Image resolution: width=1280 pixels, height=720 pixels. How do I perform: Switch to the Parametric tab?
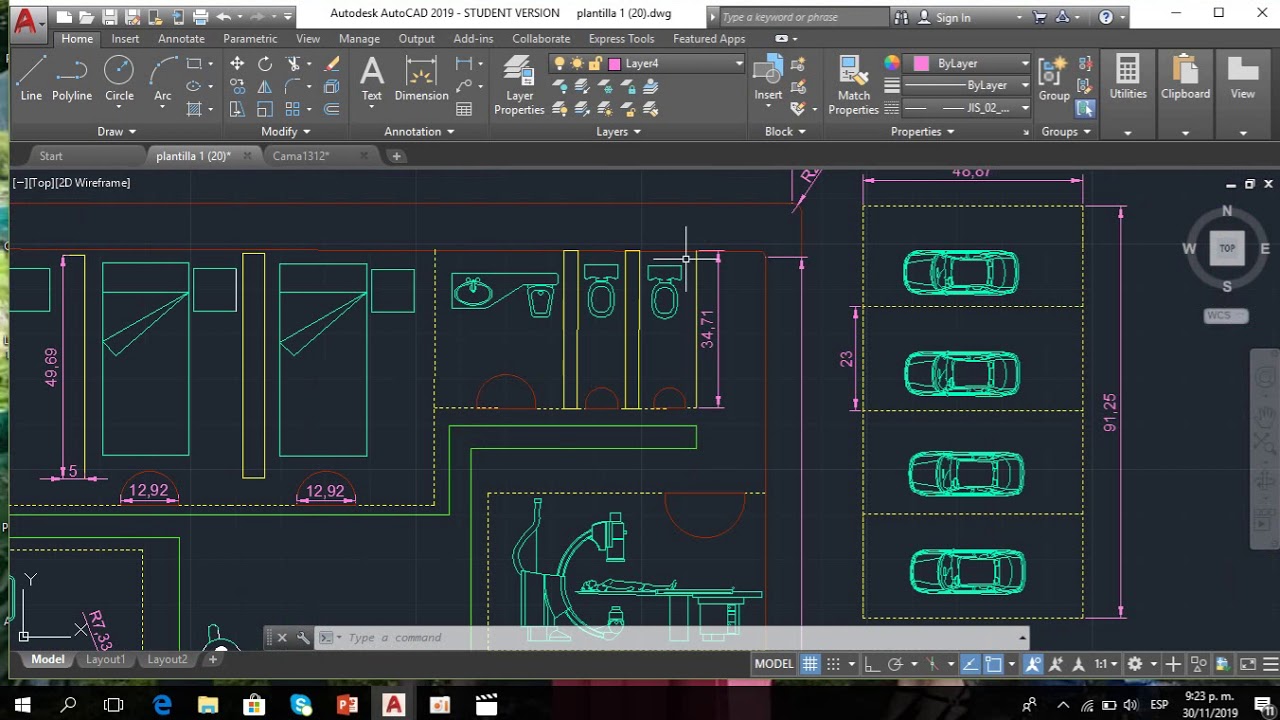(250, 38)
